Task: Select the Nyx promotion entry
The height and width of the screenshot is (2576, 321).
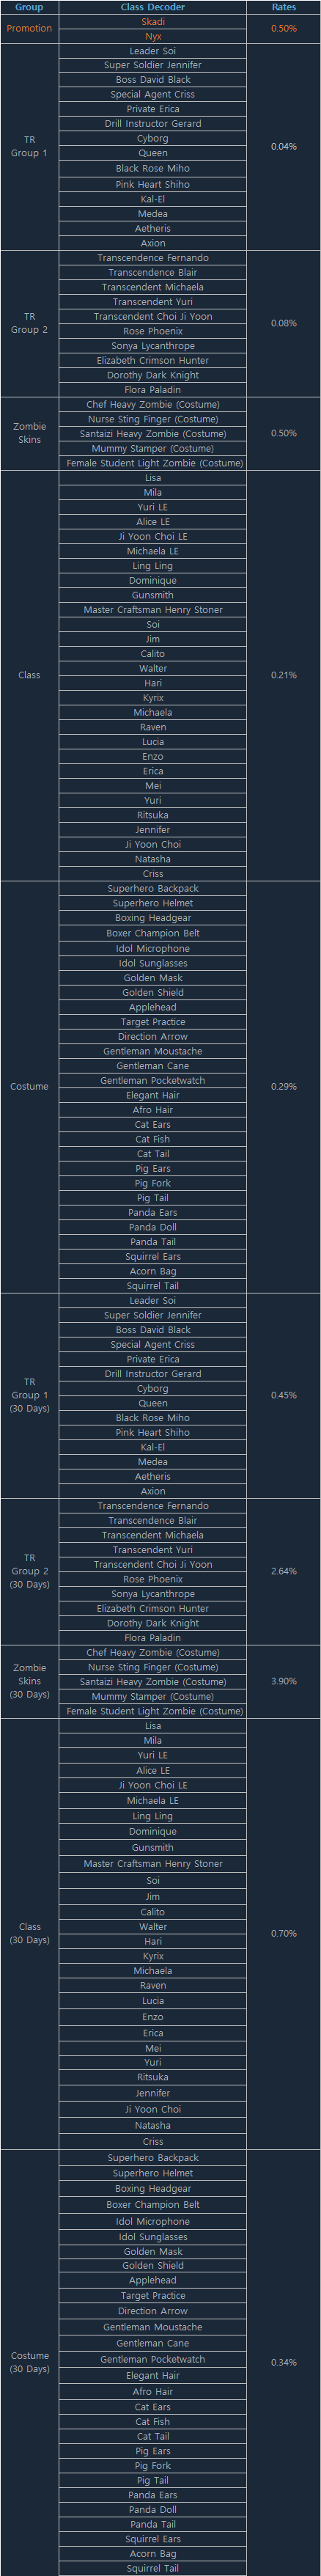Action: [153, 36]
